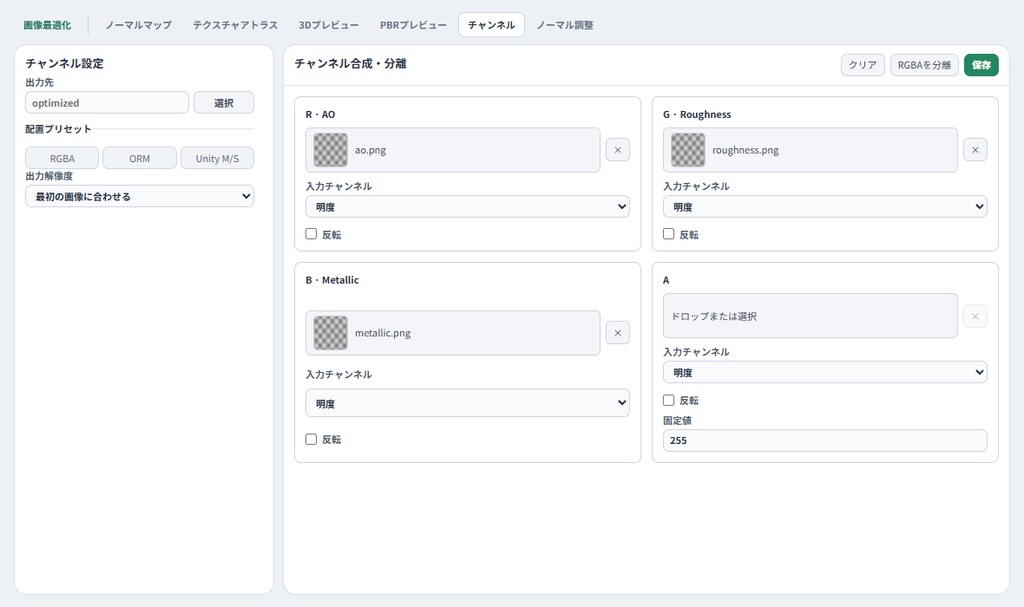Select the チャンネル tab
Image resolution: width=1024 pixels, height=607 pixels.
[491, 25]
